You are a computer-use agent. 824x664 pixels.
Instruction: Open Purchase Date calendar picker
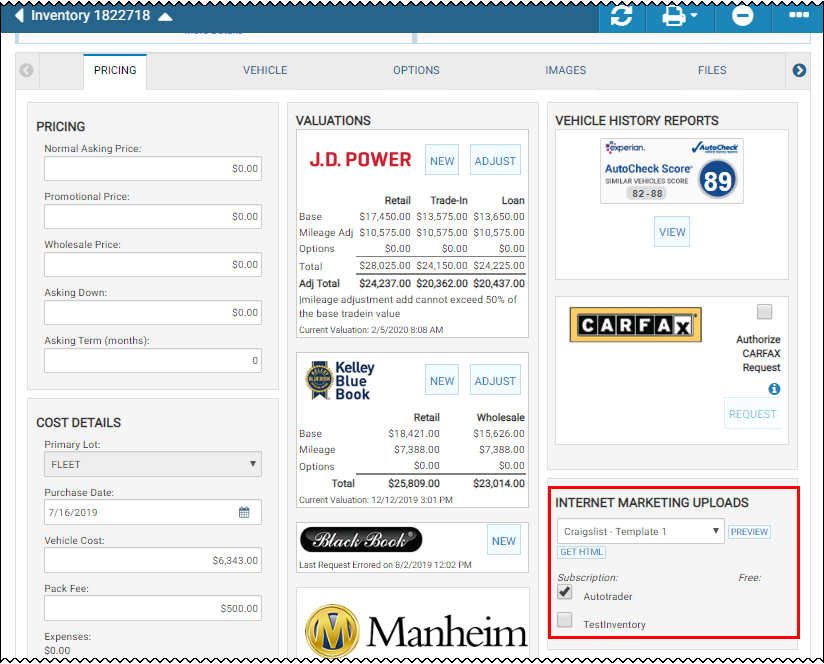tap(244, 513)
